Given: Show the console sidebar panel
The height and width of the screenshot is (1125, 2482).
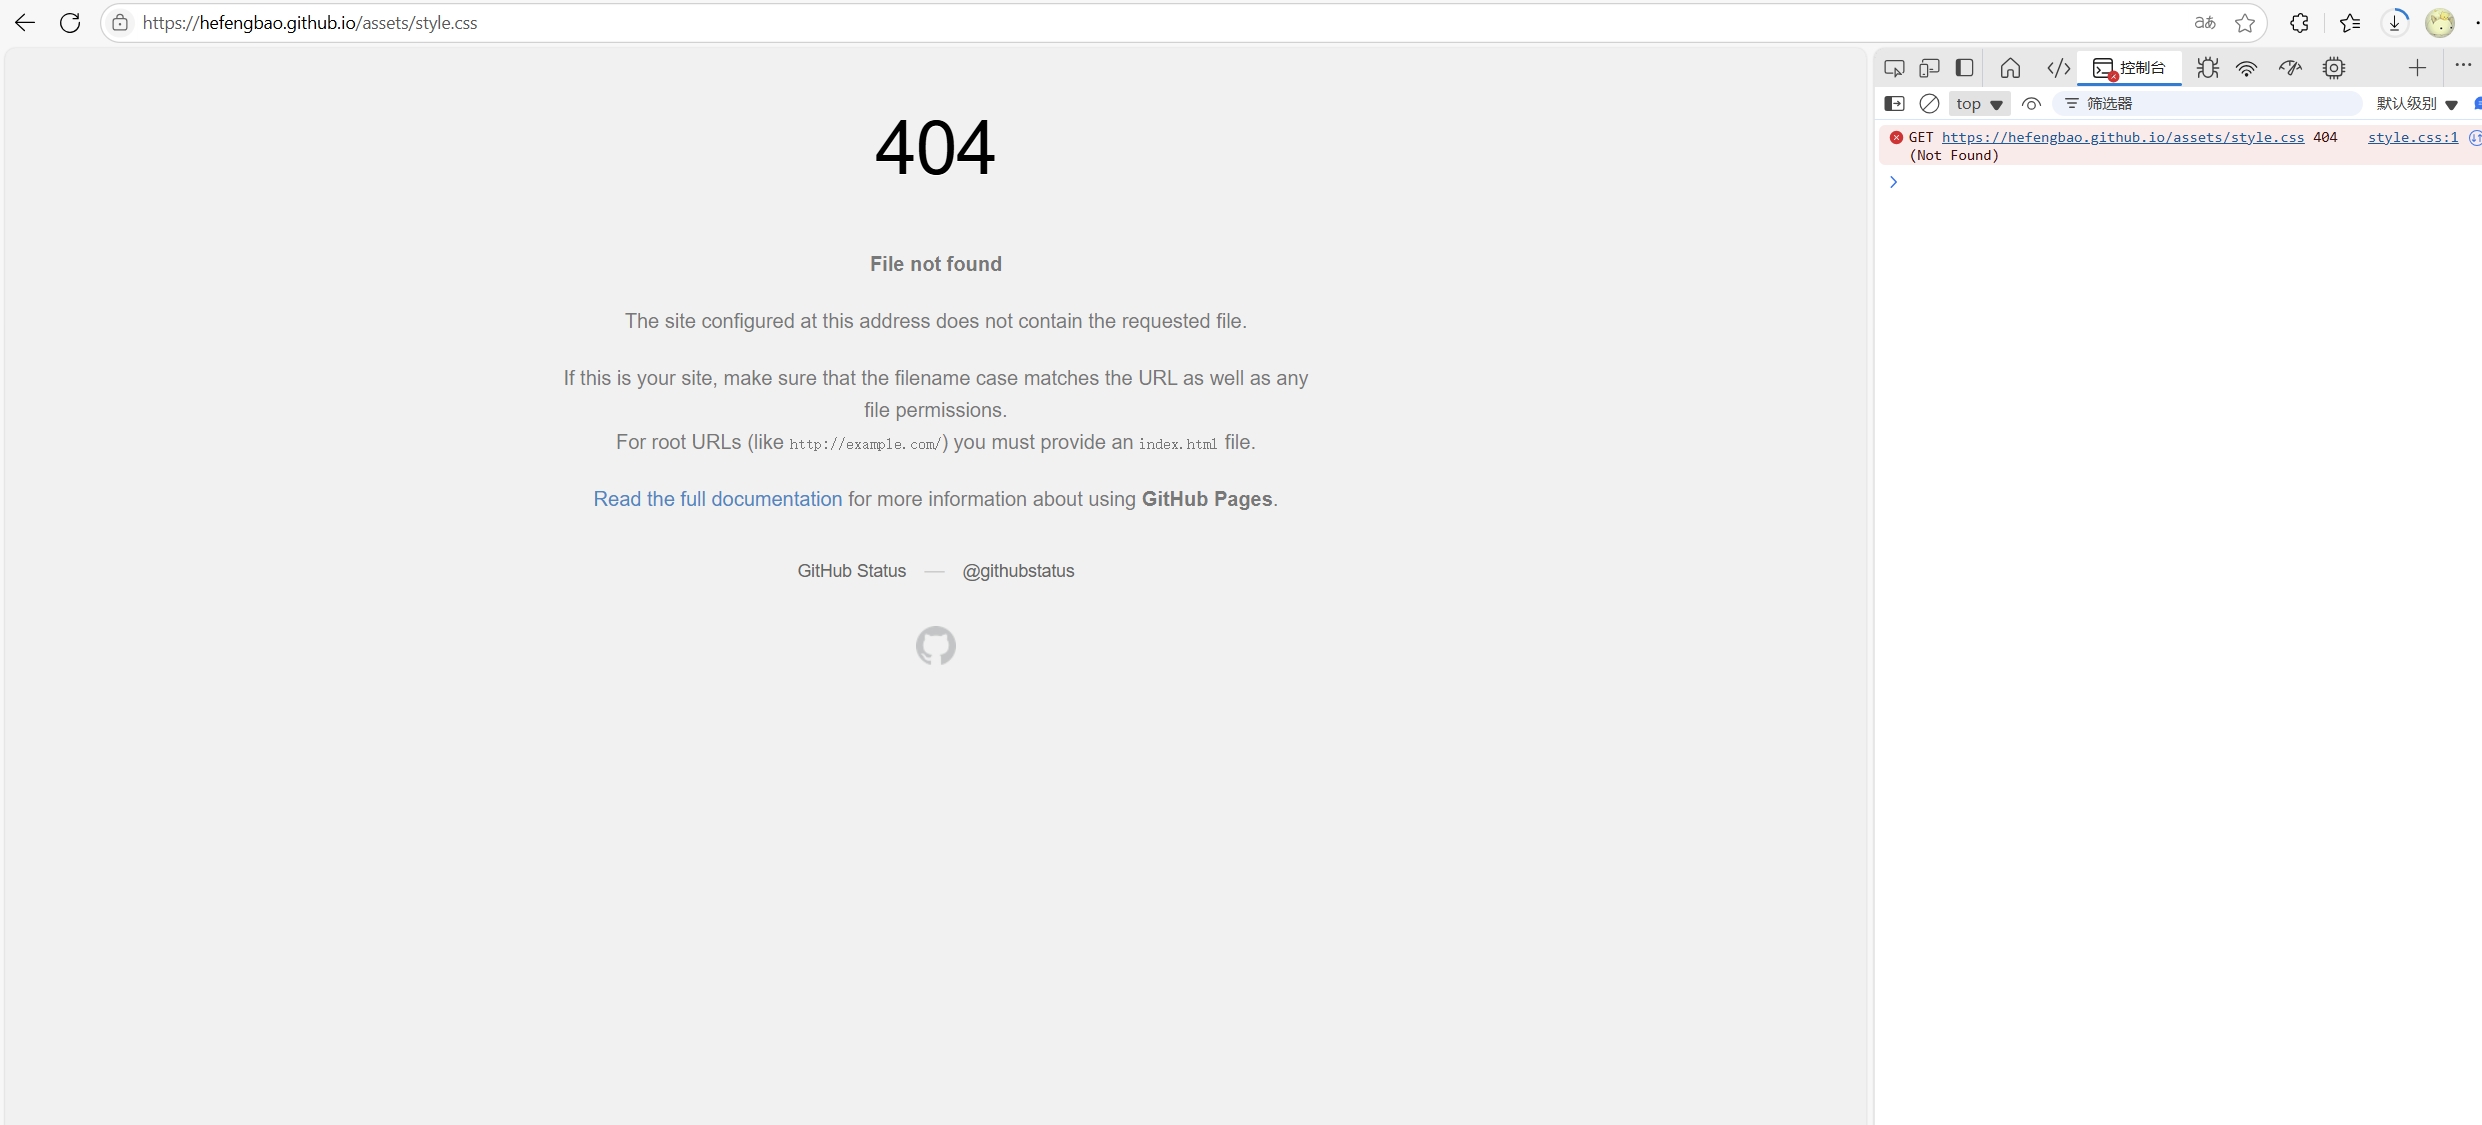Looking at the screenshot, I should pyautogui.click(x=1894, y=104).
